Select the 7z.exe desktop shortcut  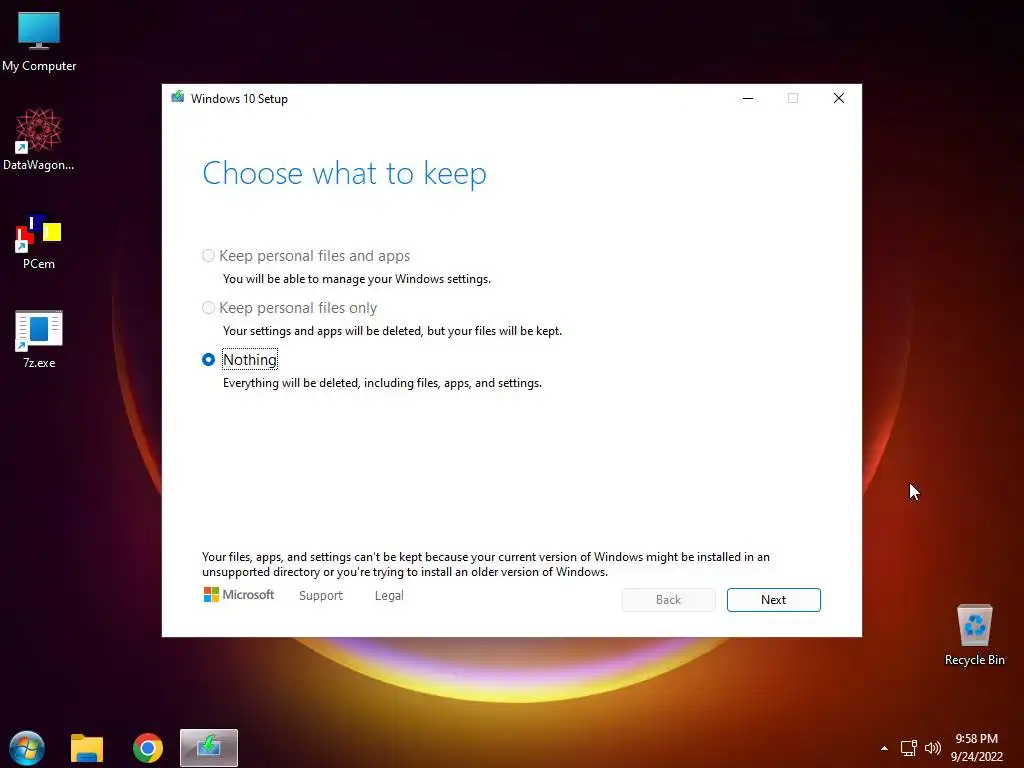39,340
